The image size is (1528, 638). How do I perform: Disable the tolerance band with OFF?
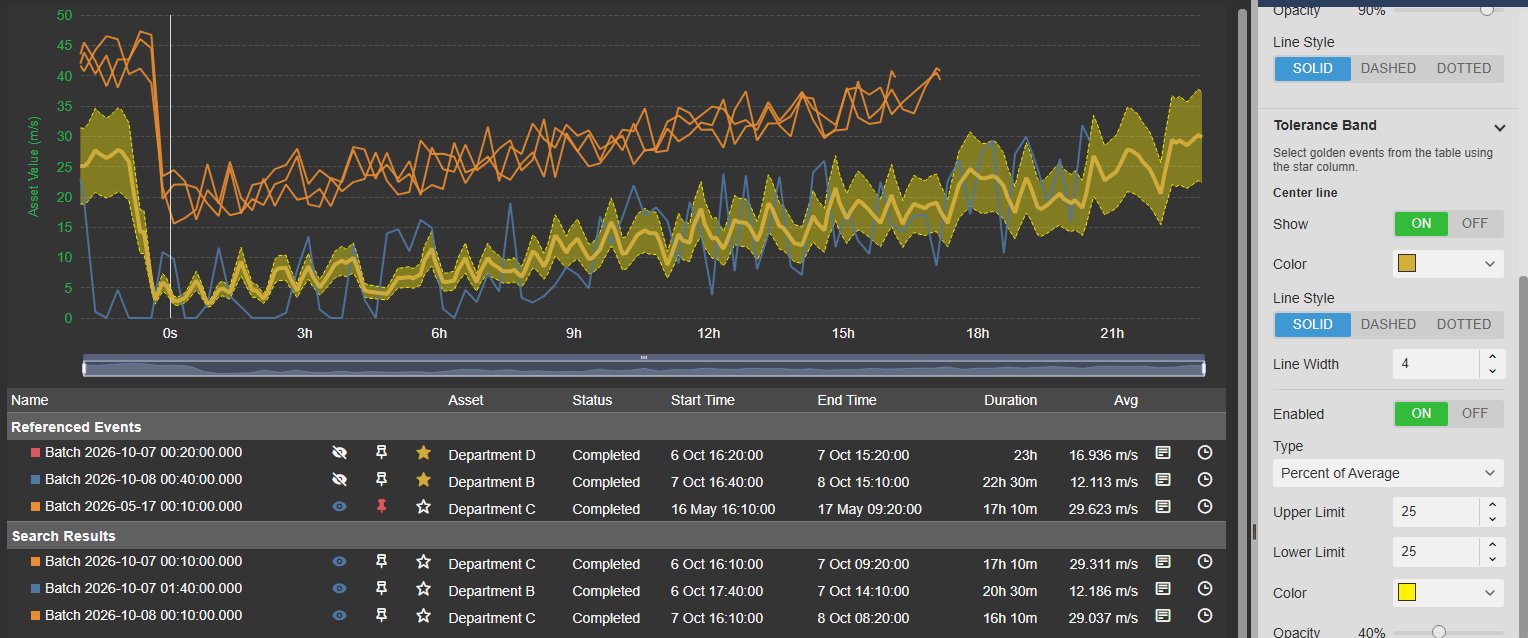pos(1475,414)
